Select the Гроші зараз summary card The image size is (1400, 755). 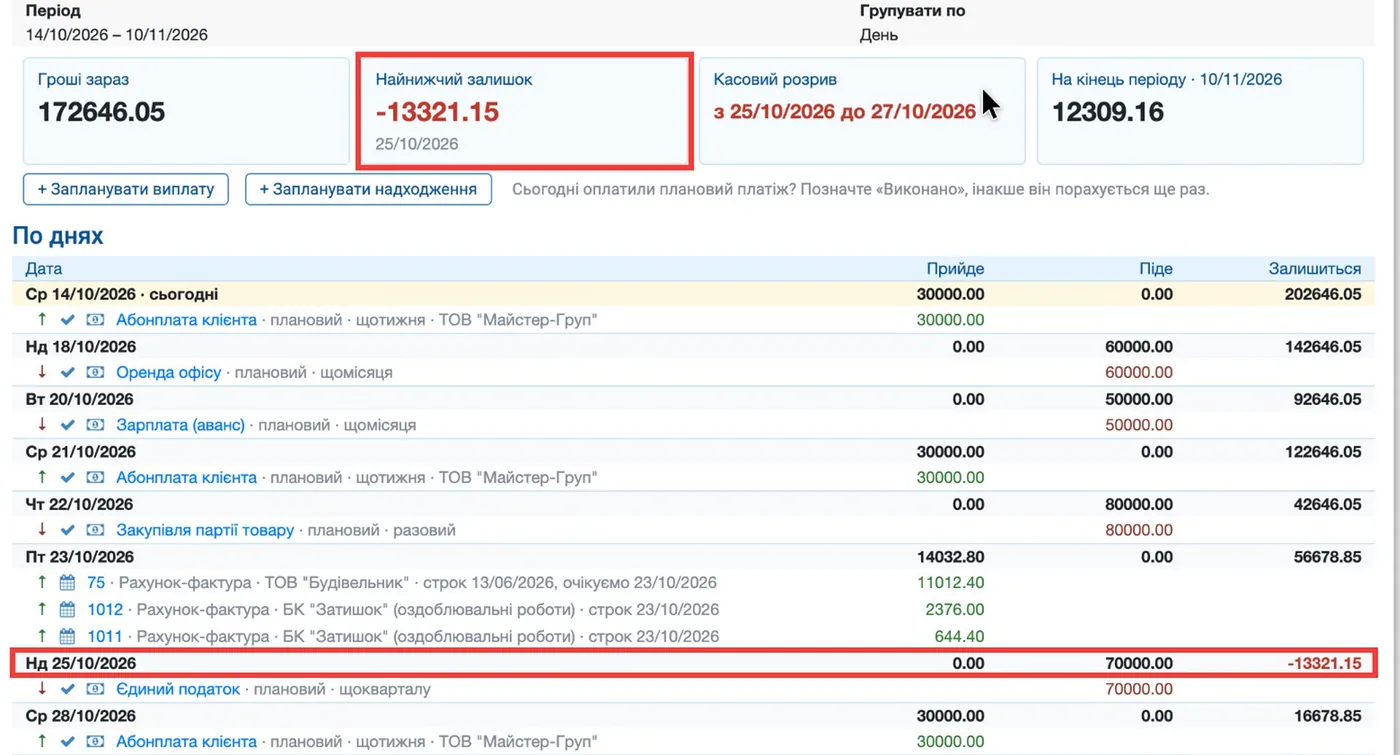[x=186, y=111]
